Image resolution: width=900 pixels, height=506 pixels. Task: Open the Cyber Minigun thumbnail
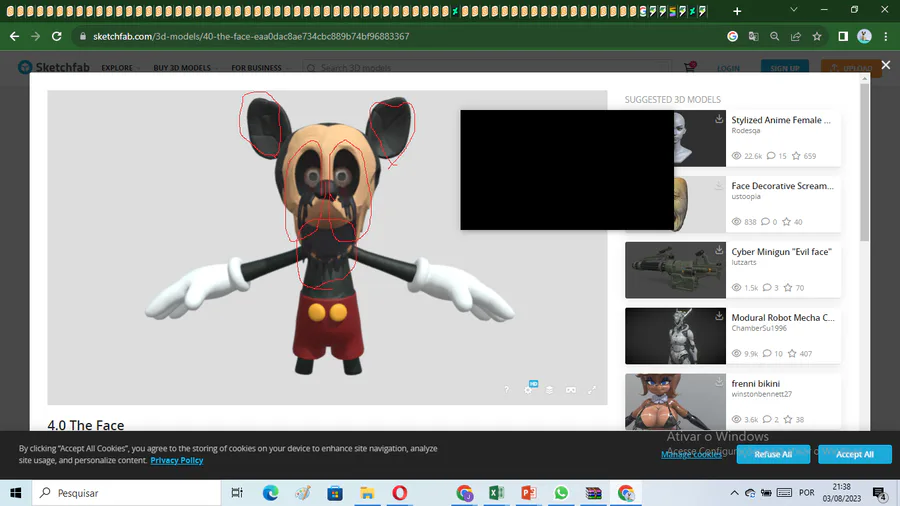(676, 270)
